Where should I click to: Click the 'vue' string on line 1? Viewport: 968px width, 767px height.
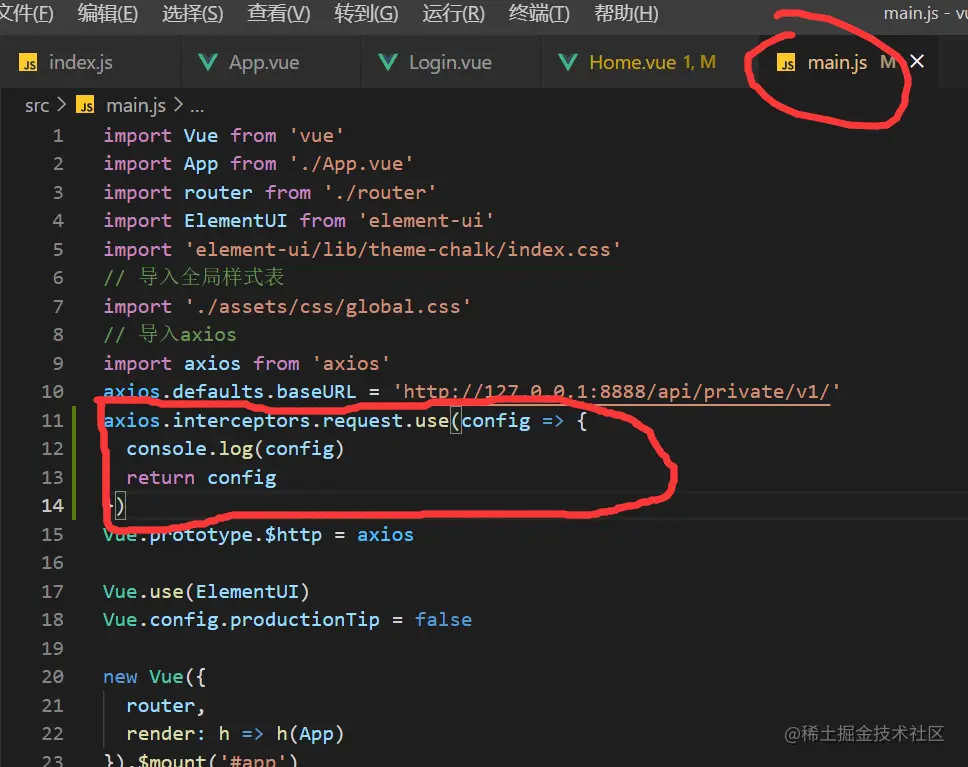[316, 135]
